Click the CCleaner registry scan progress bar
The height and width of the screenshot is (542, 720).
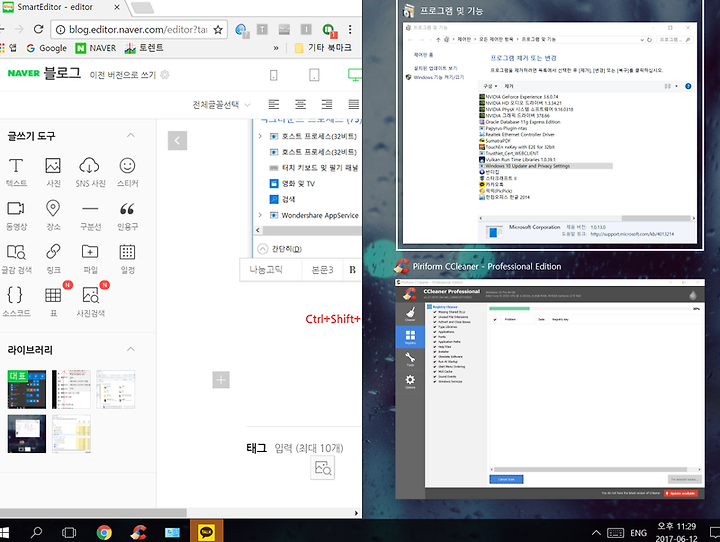[591, 309]
